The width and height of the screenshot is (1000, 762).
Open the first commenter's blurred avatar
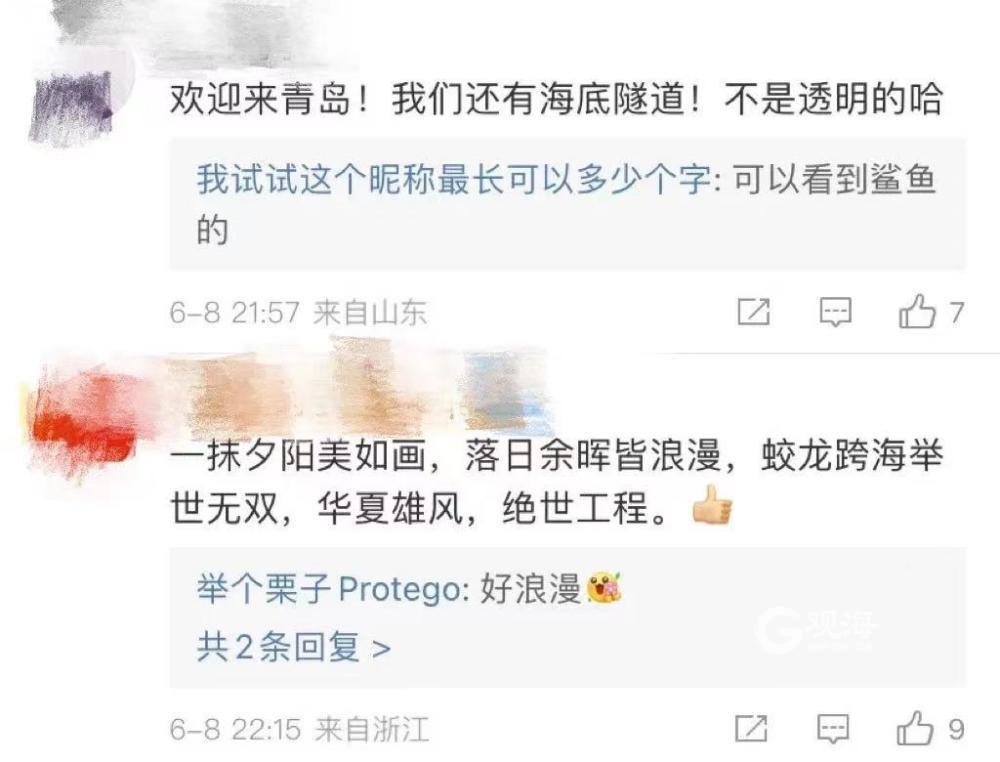(x=72, y=105)
